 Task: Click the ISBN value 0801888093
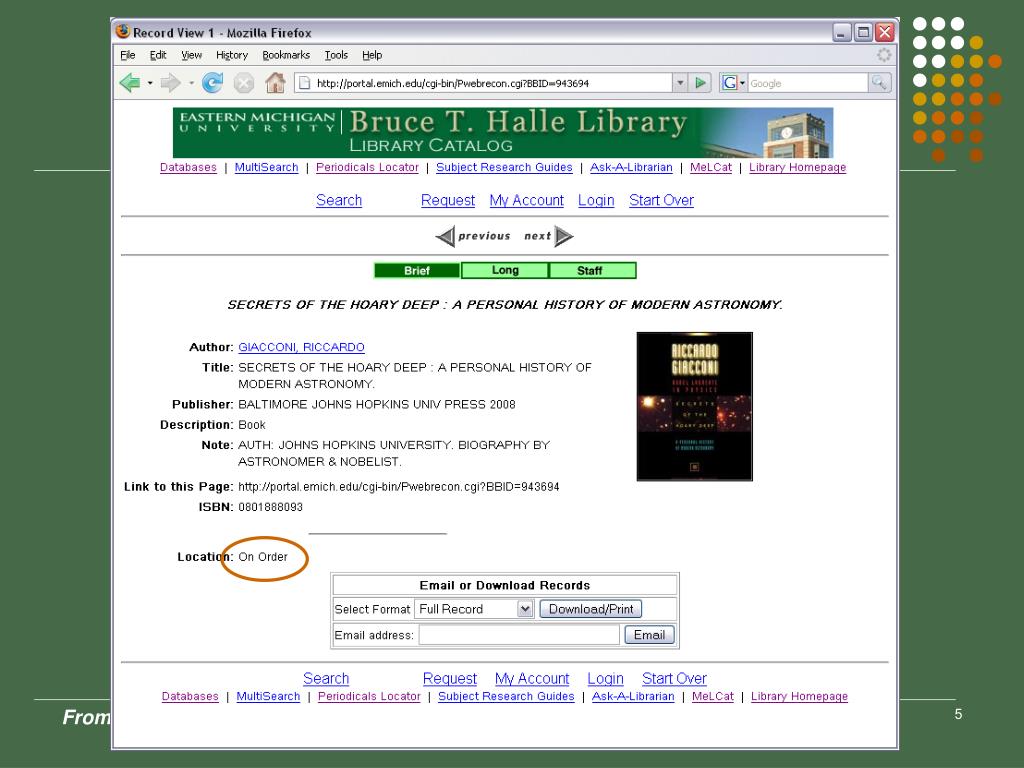pos(270,507)
